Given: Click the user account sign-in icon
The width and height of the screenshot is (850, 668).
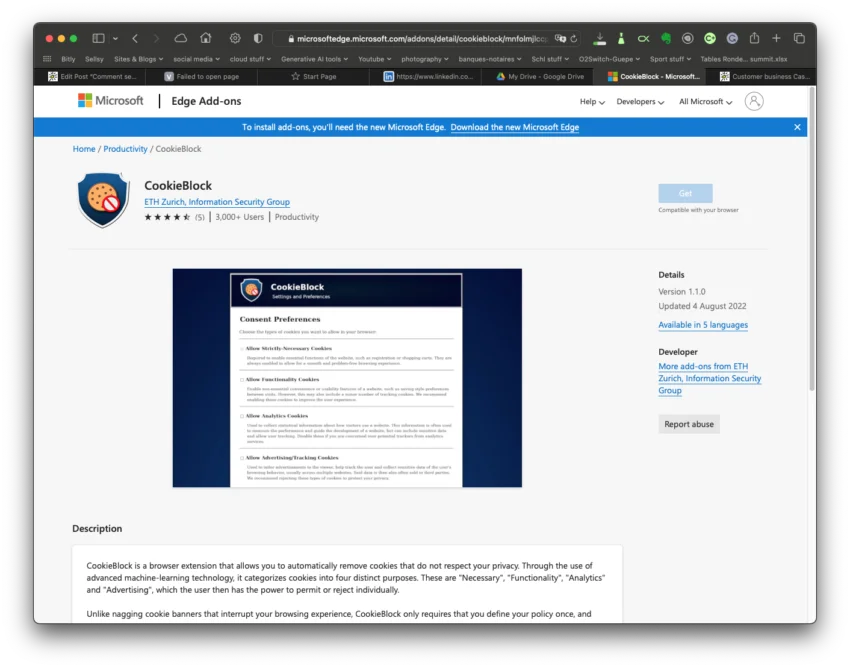Looking at the screenshot, I should click(x=754, y=101).
